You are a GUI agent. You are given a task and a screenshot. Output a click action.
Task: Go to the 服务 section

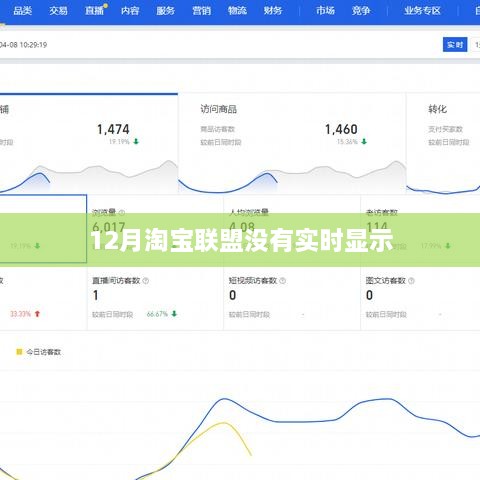(166, 11)
